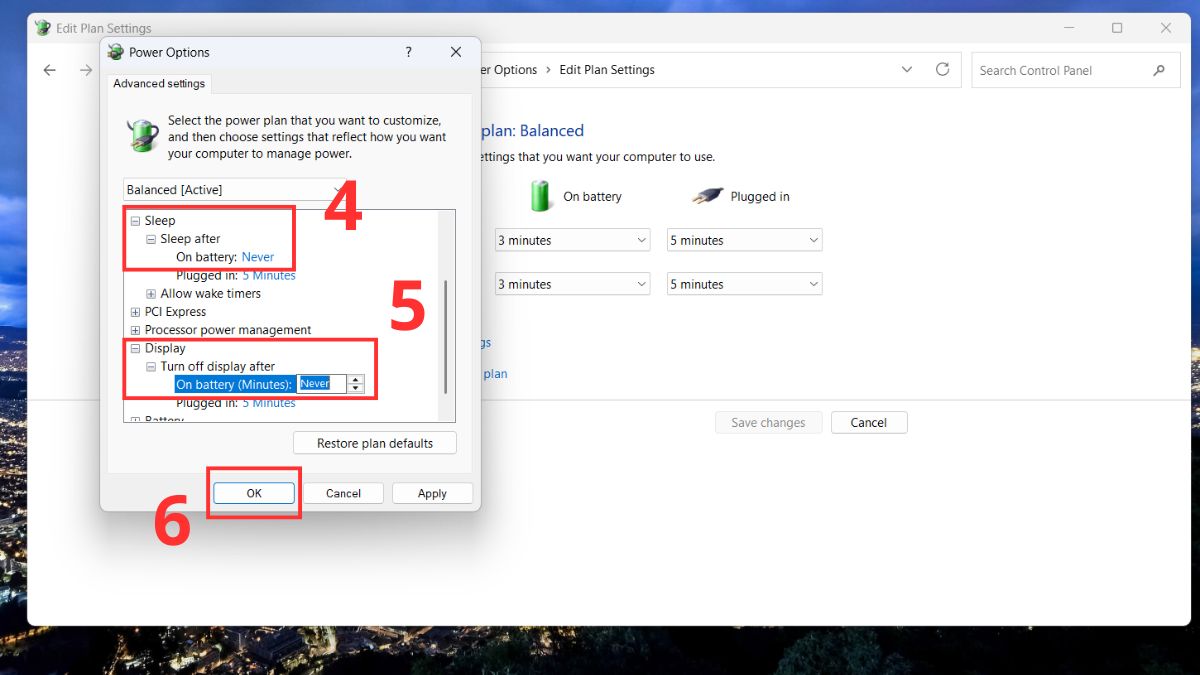Screen dimensions: 1200x675
Task: Click Apply in Power Options
Action: point(432,493)
